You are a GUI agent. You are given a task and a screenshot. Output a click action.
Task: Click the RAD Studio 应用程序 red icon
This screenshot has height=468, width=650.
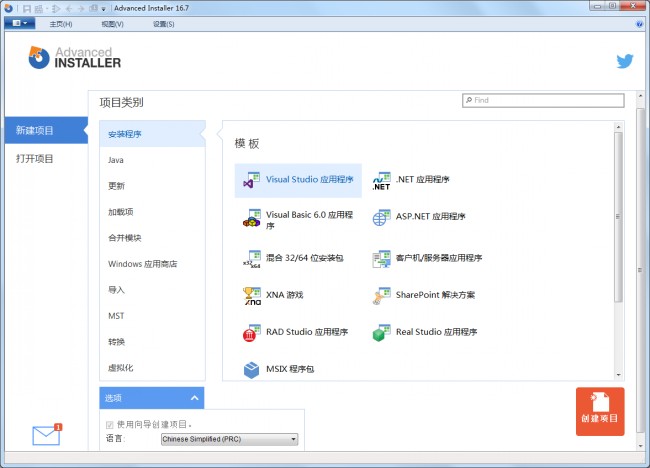251,333
